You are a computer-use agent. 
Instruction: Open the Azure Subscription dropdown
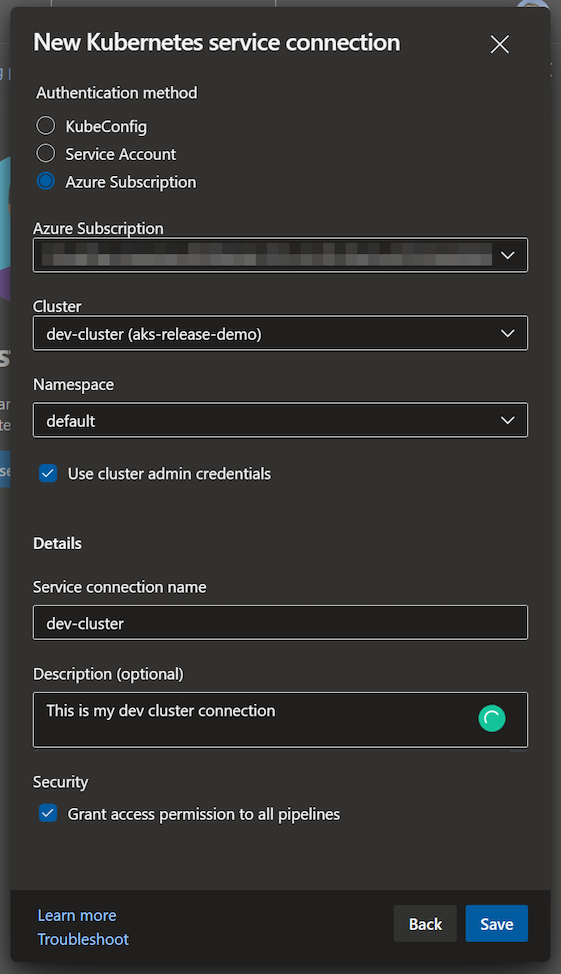pos(280,255)
